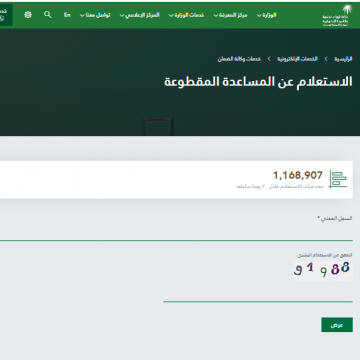Image resolution: width=360 pixels, height=360 pixels.
Task: Click the page heading الاستعلام عن المساعدة المقطوعة
Action: [258, 82]
